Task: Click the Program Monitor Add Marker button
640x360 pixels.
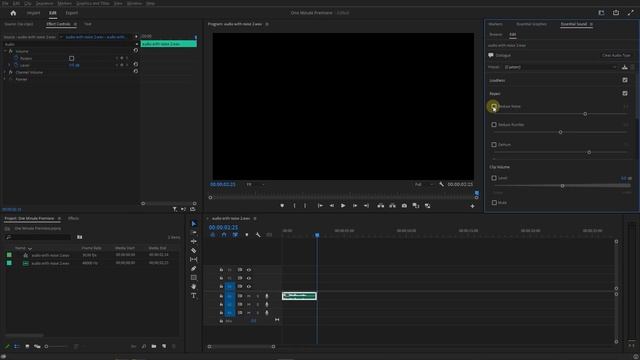Action: pyautogui.click(x=282, y=206)
